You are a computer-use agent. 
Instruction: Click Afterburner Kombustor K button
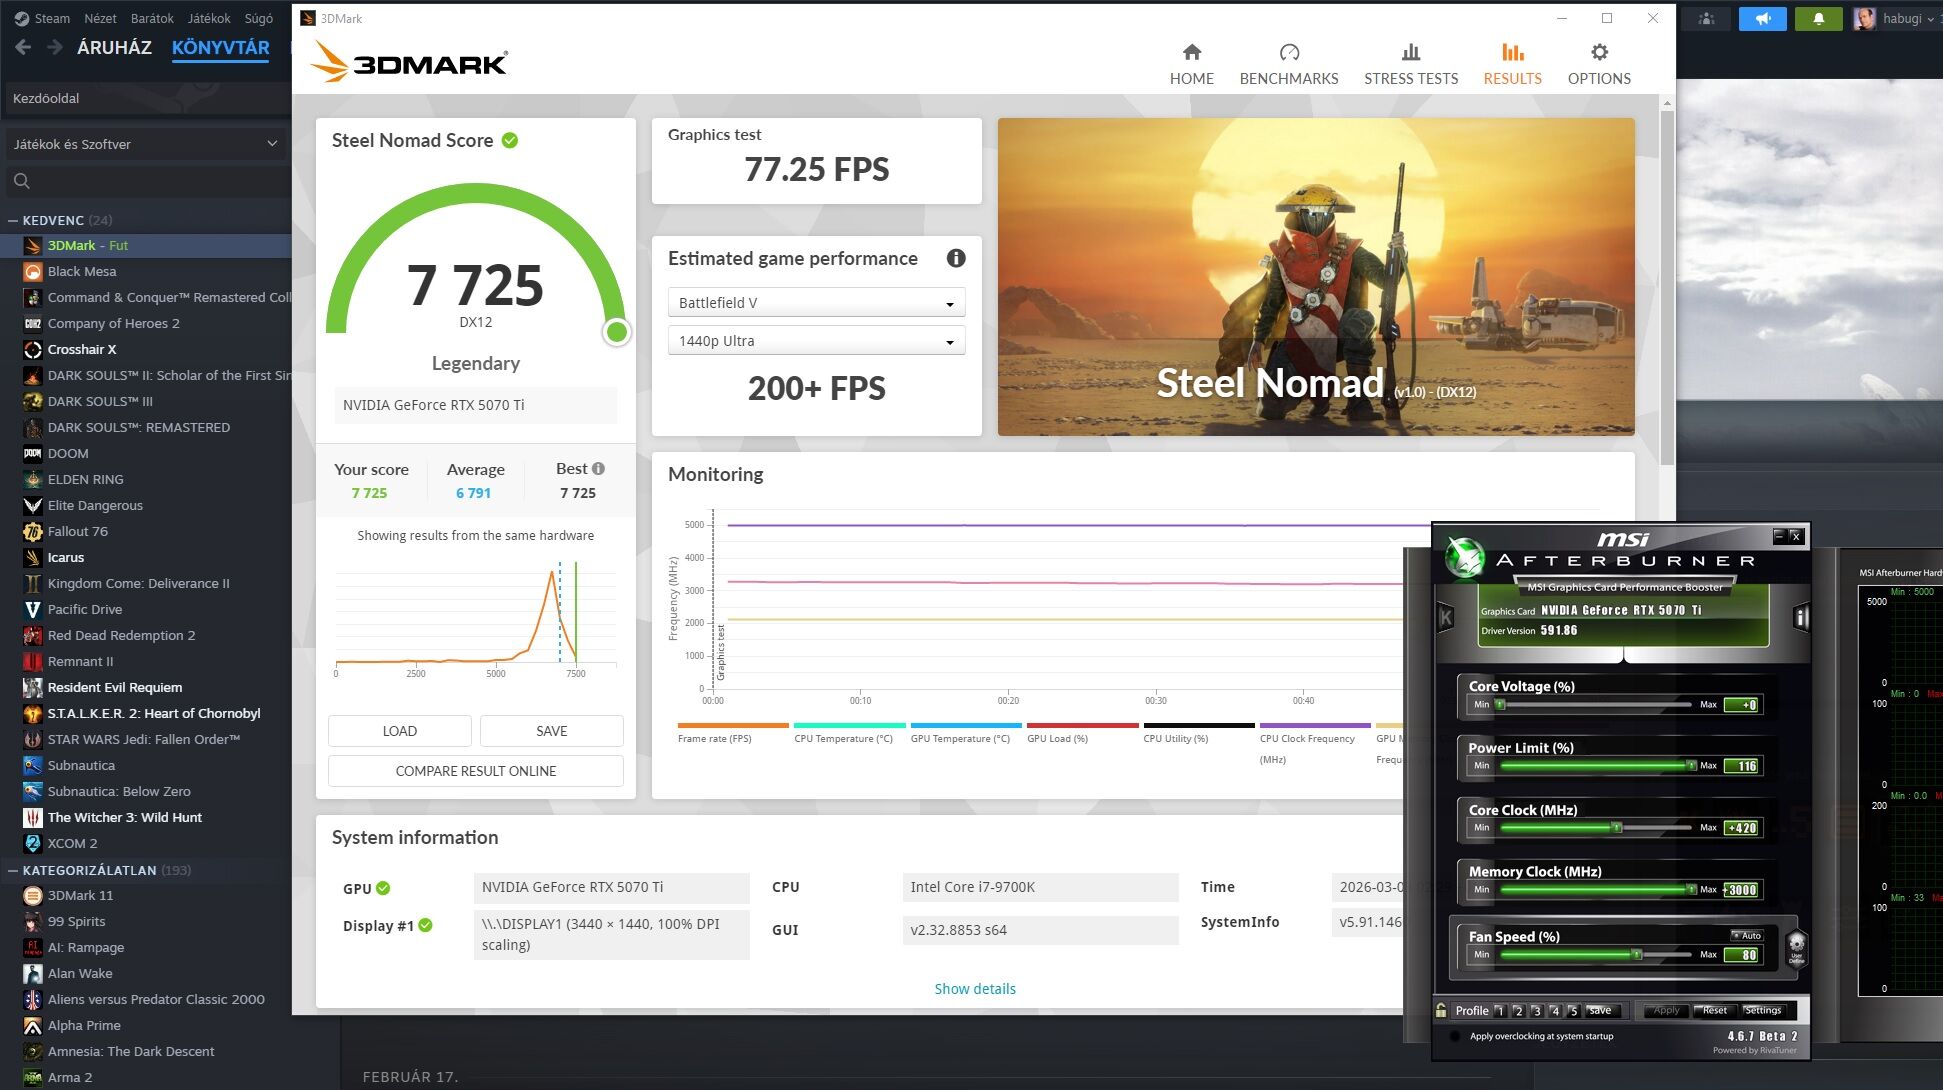pos(1445,618)
